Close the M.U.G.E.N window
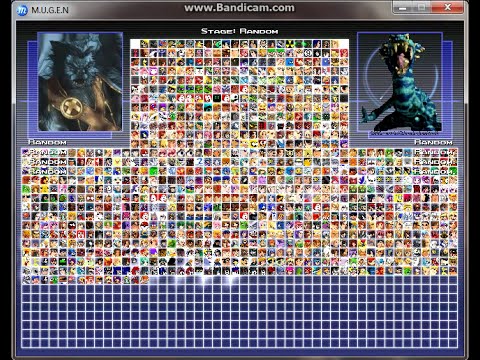This screenshot has width=480, height=360. 448,7
